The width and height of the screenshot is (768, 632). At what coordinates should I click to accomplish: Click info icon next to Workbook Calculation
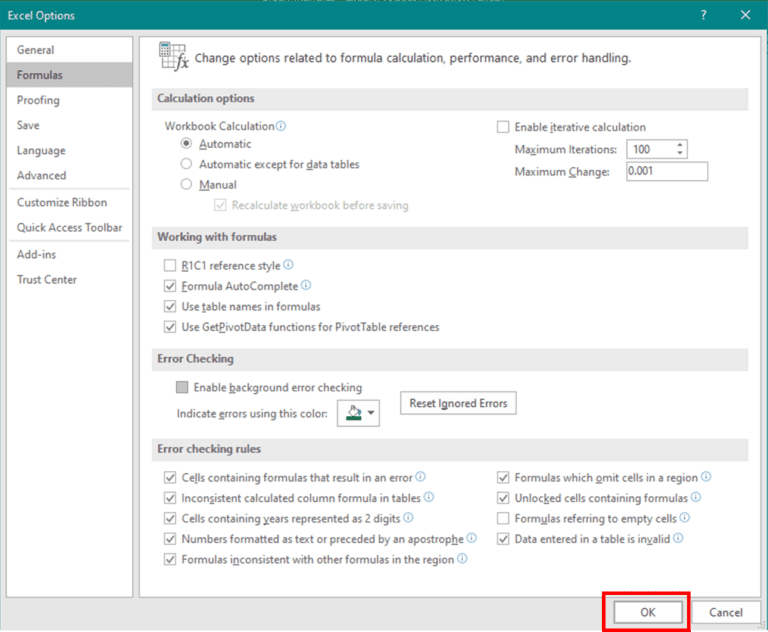click(x=281, y=127)
